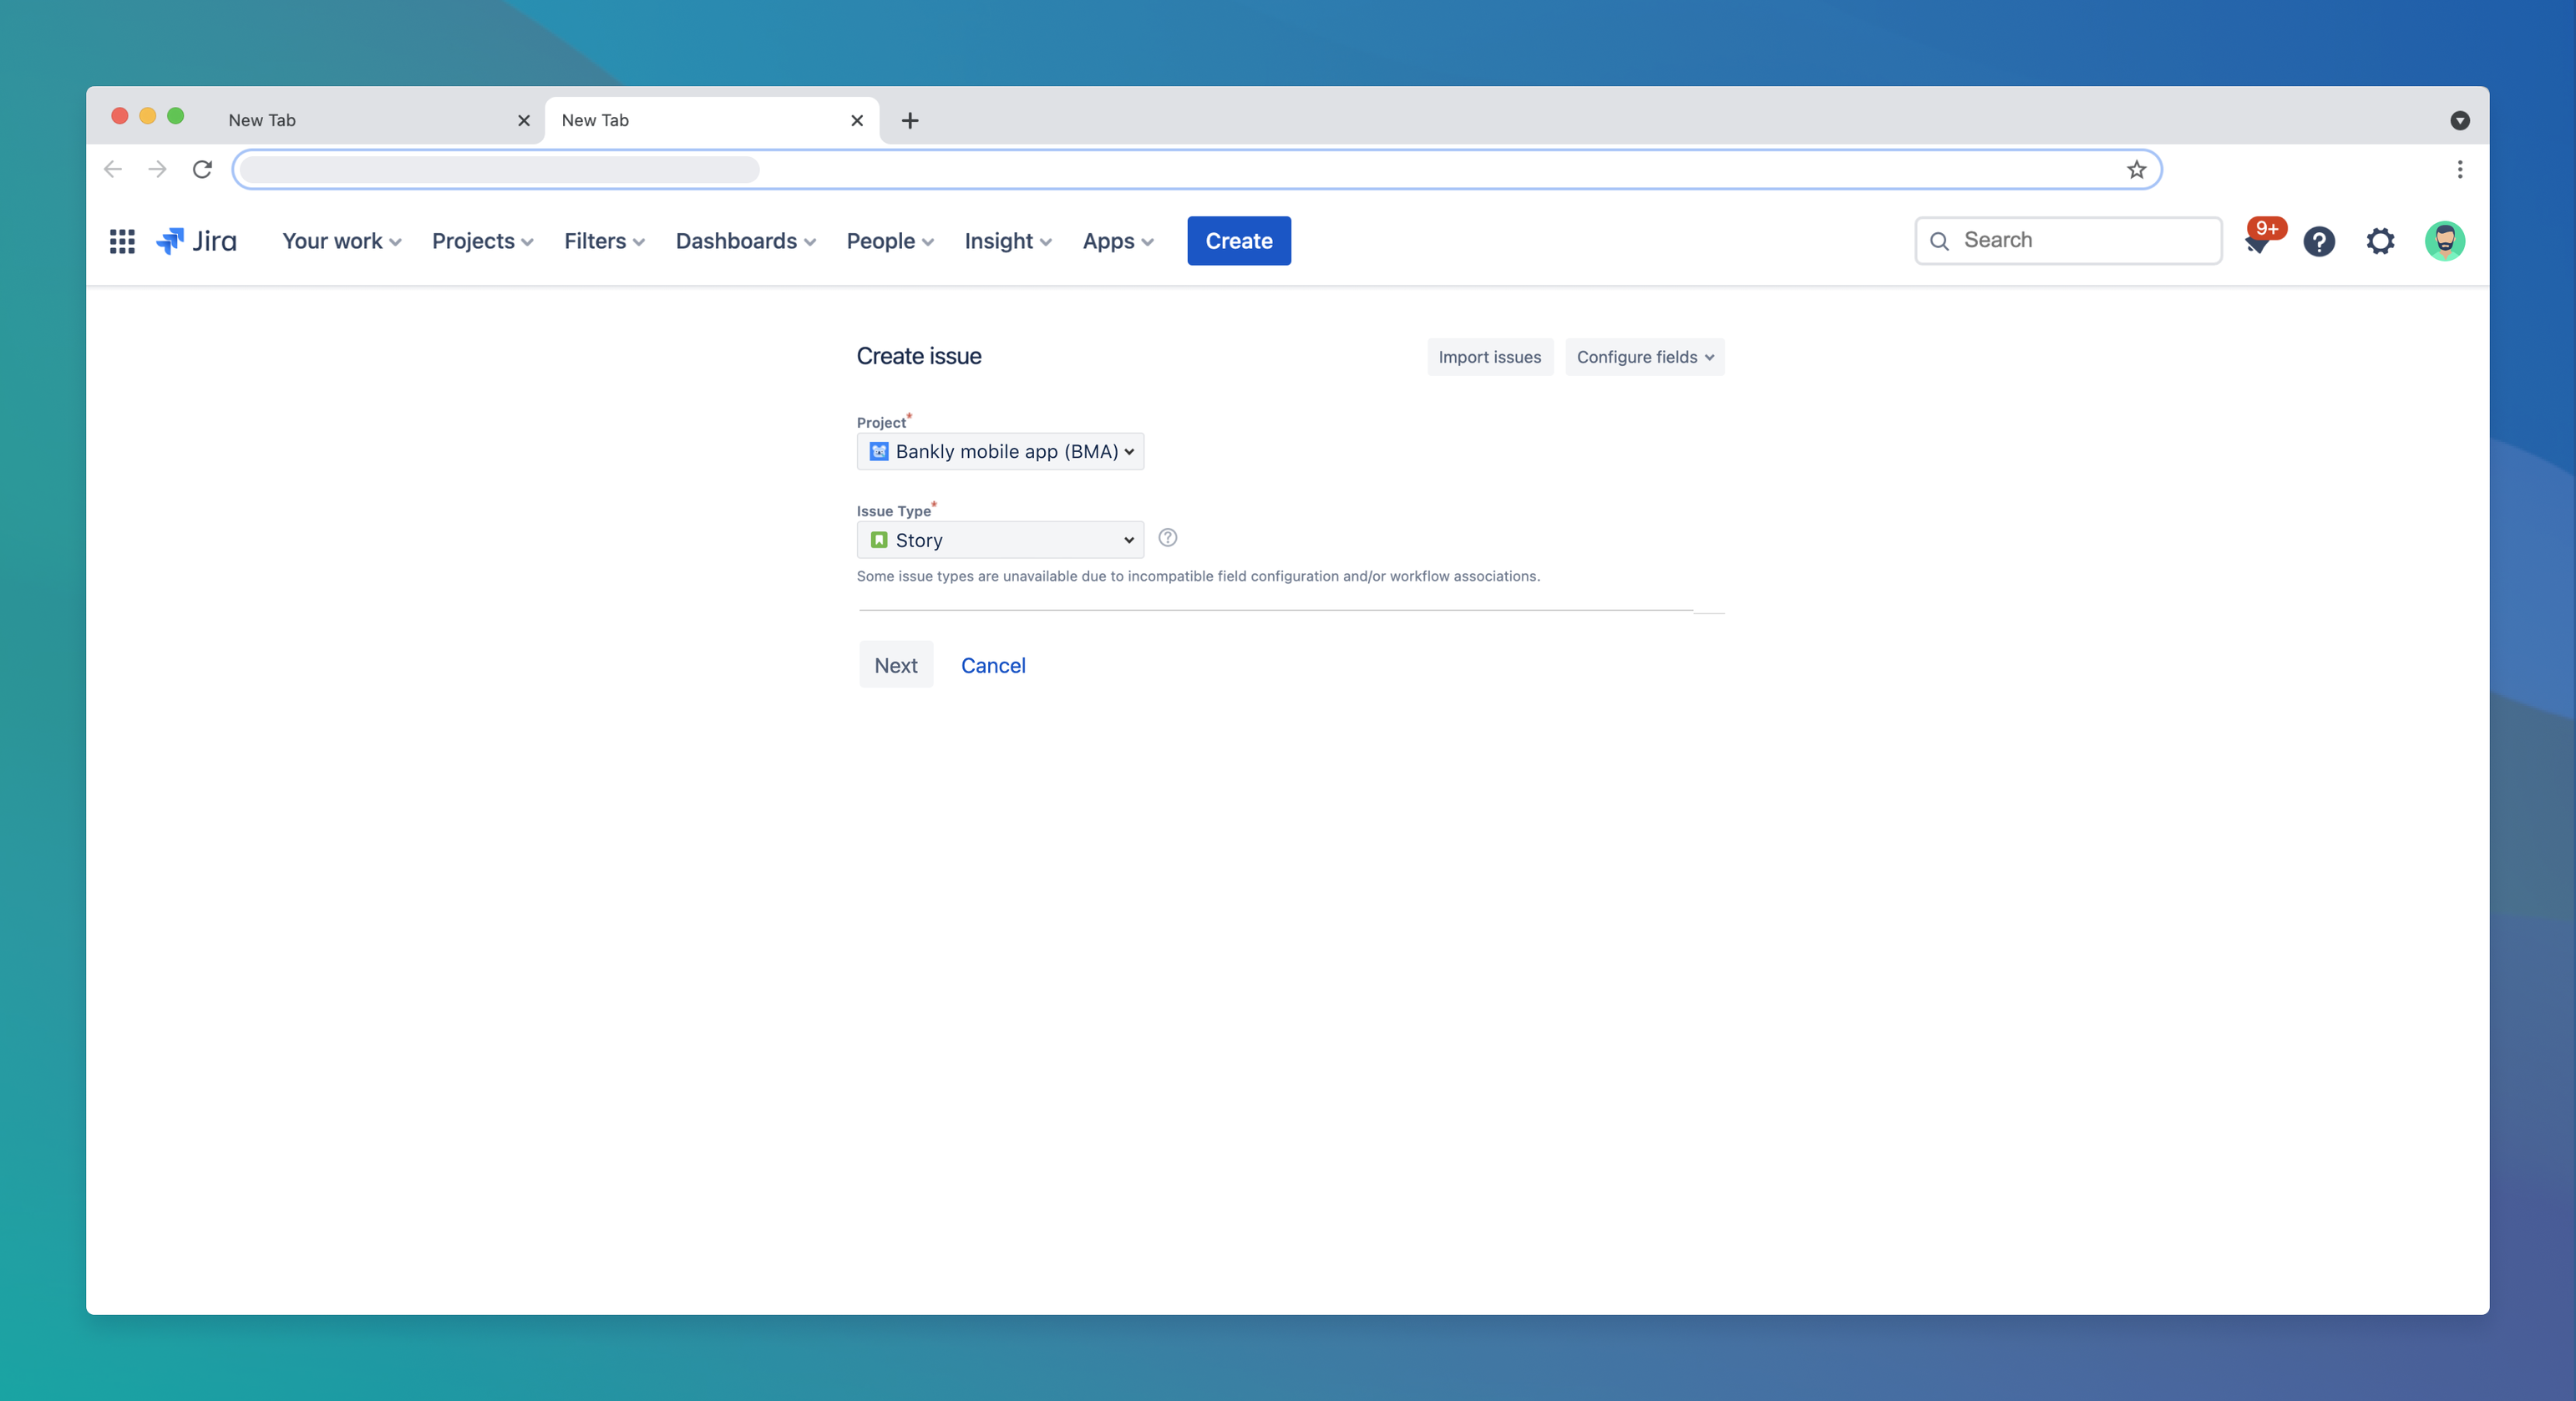Screen dimensions: 2576x1401
Task: Click the settings gear icon
Action: click(x=2381, y=240)
